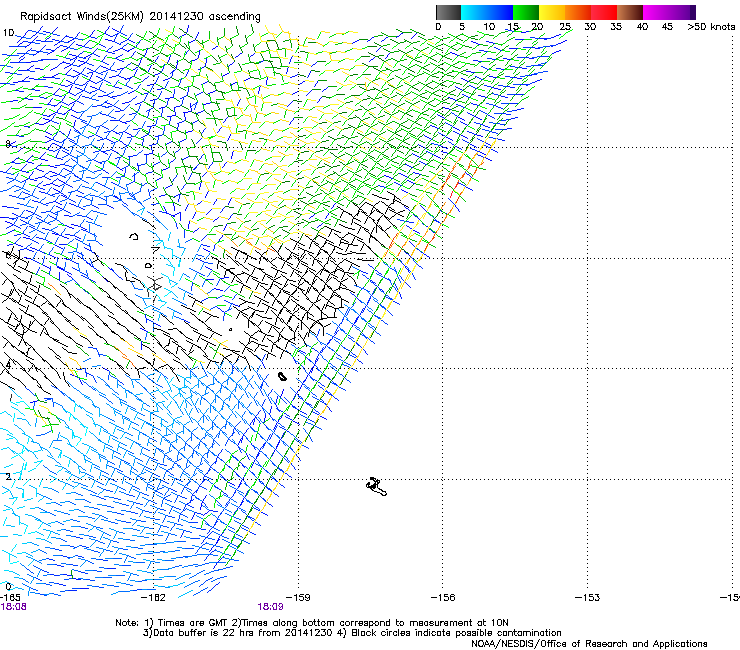Click the '>50 knots' legend label
The image size is (740, 650).
pos(711,27)
